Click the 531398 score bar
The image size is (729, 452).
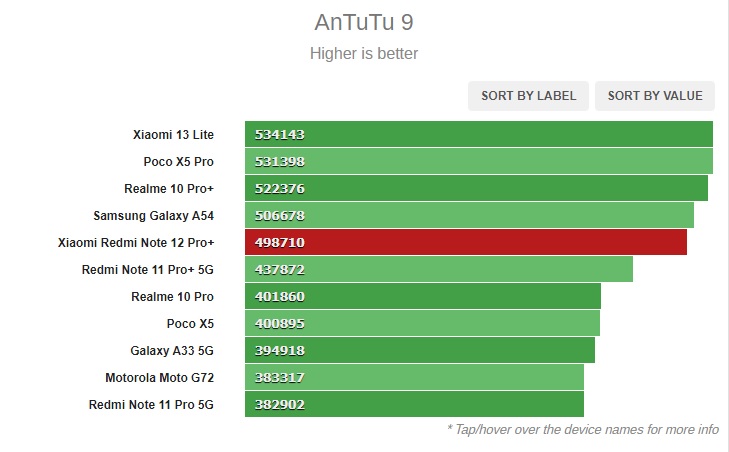point(479,161)
